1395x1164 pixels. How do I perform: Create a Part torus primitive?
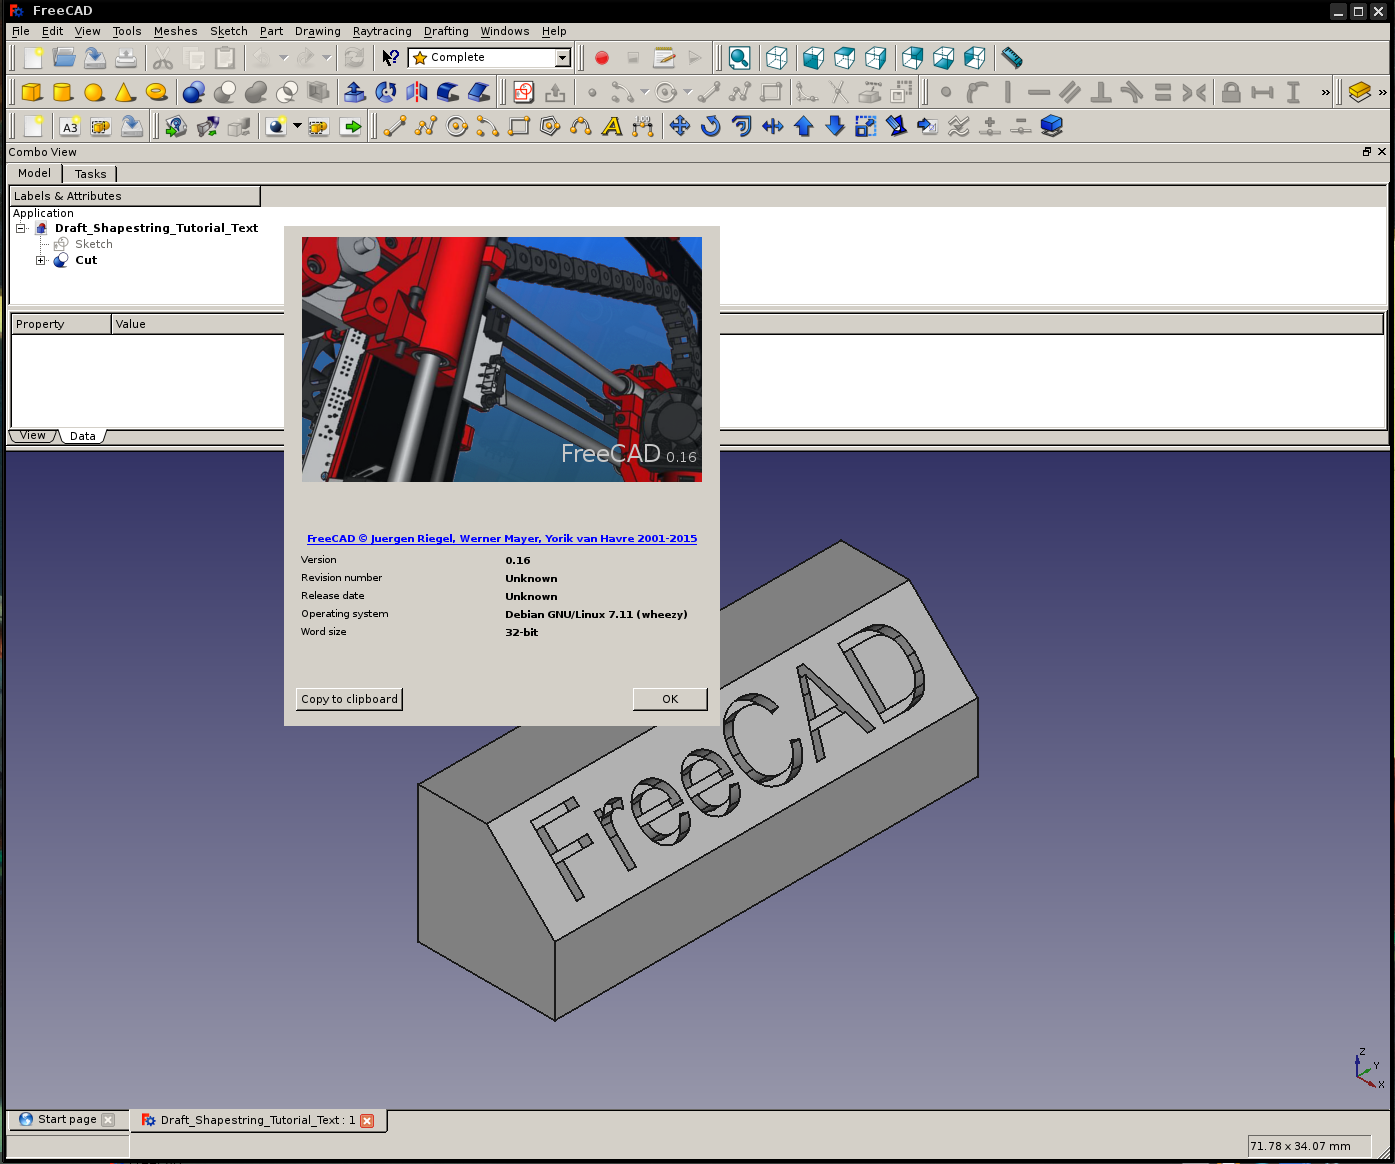156,93
